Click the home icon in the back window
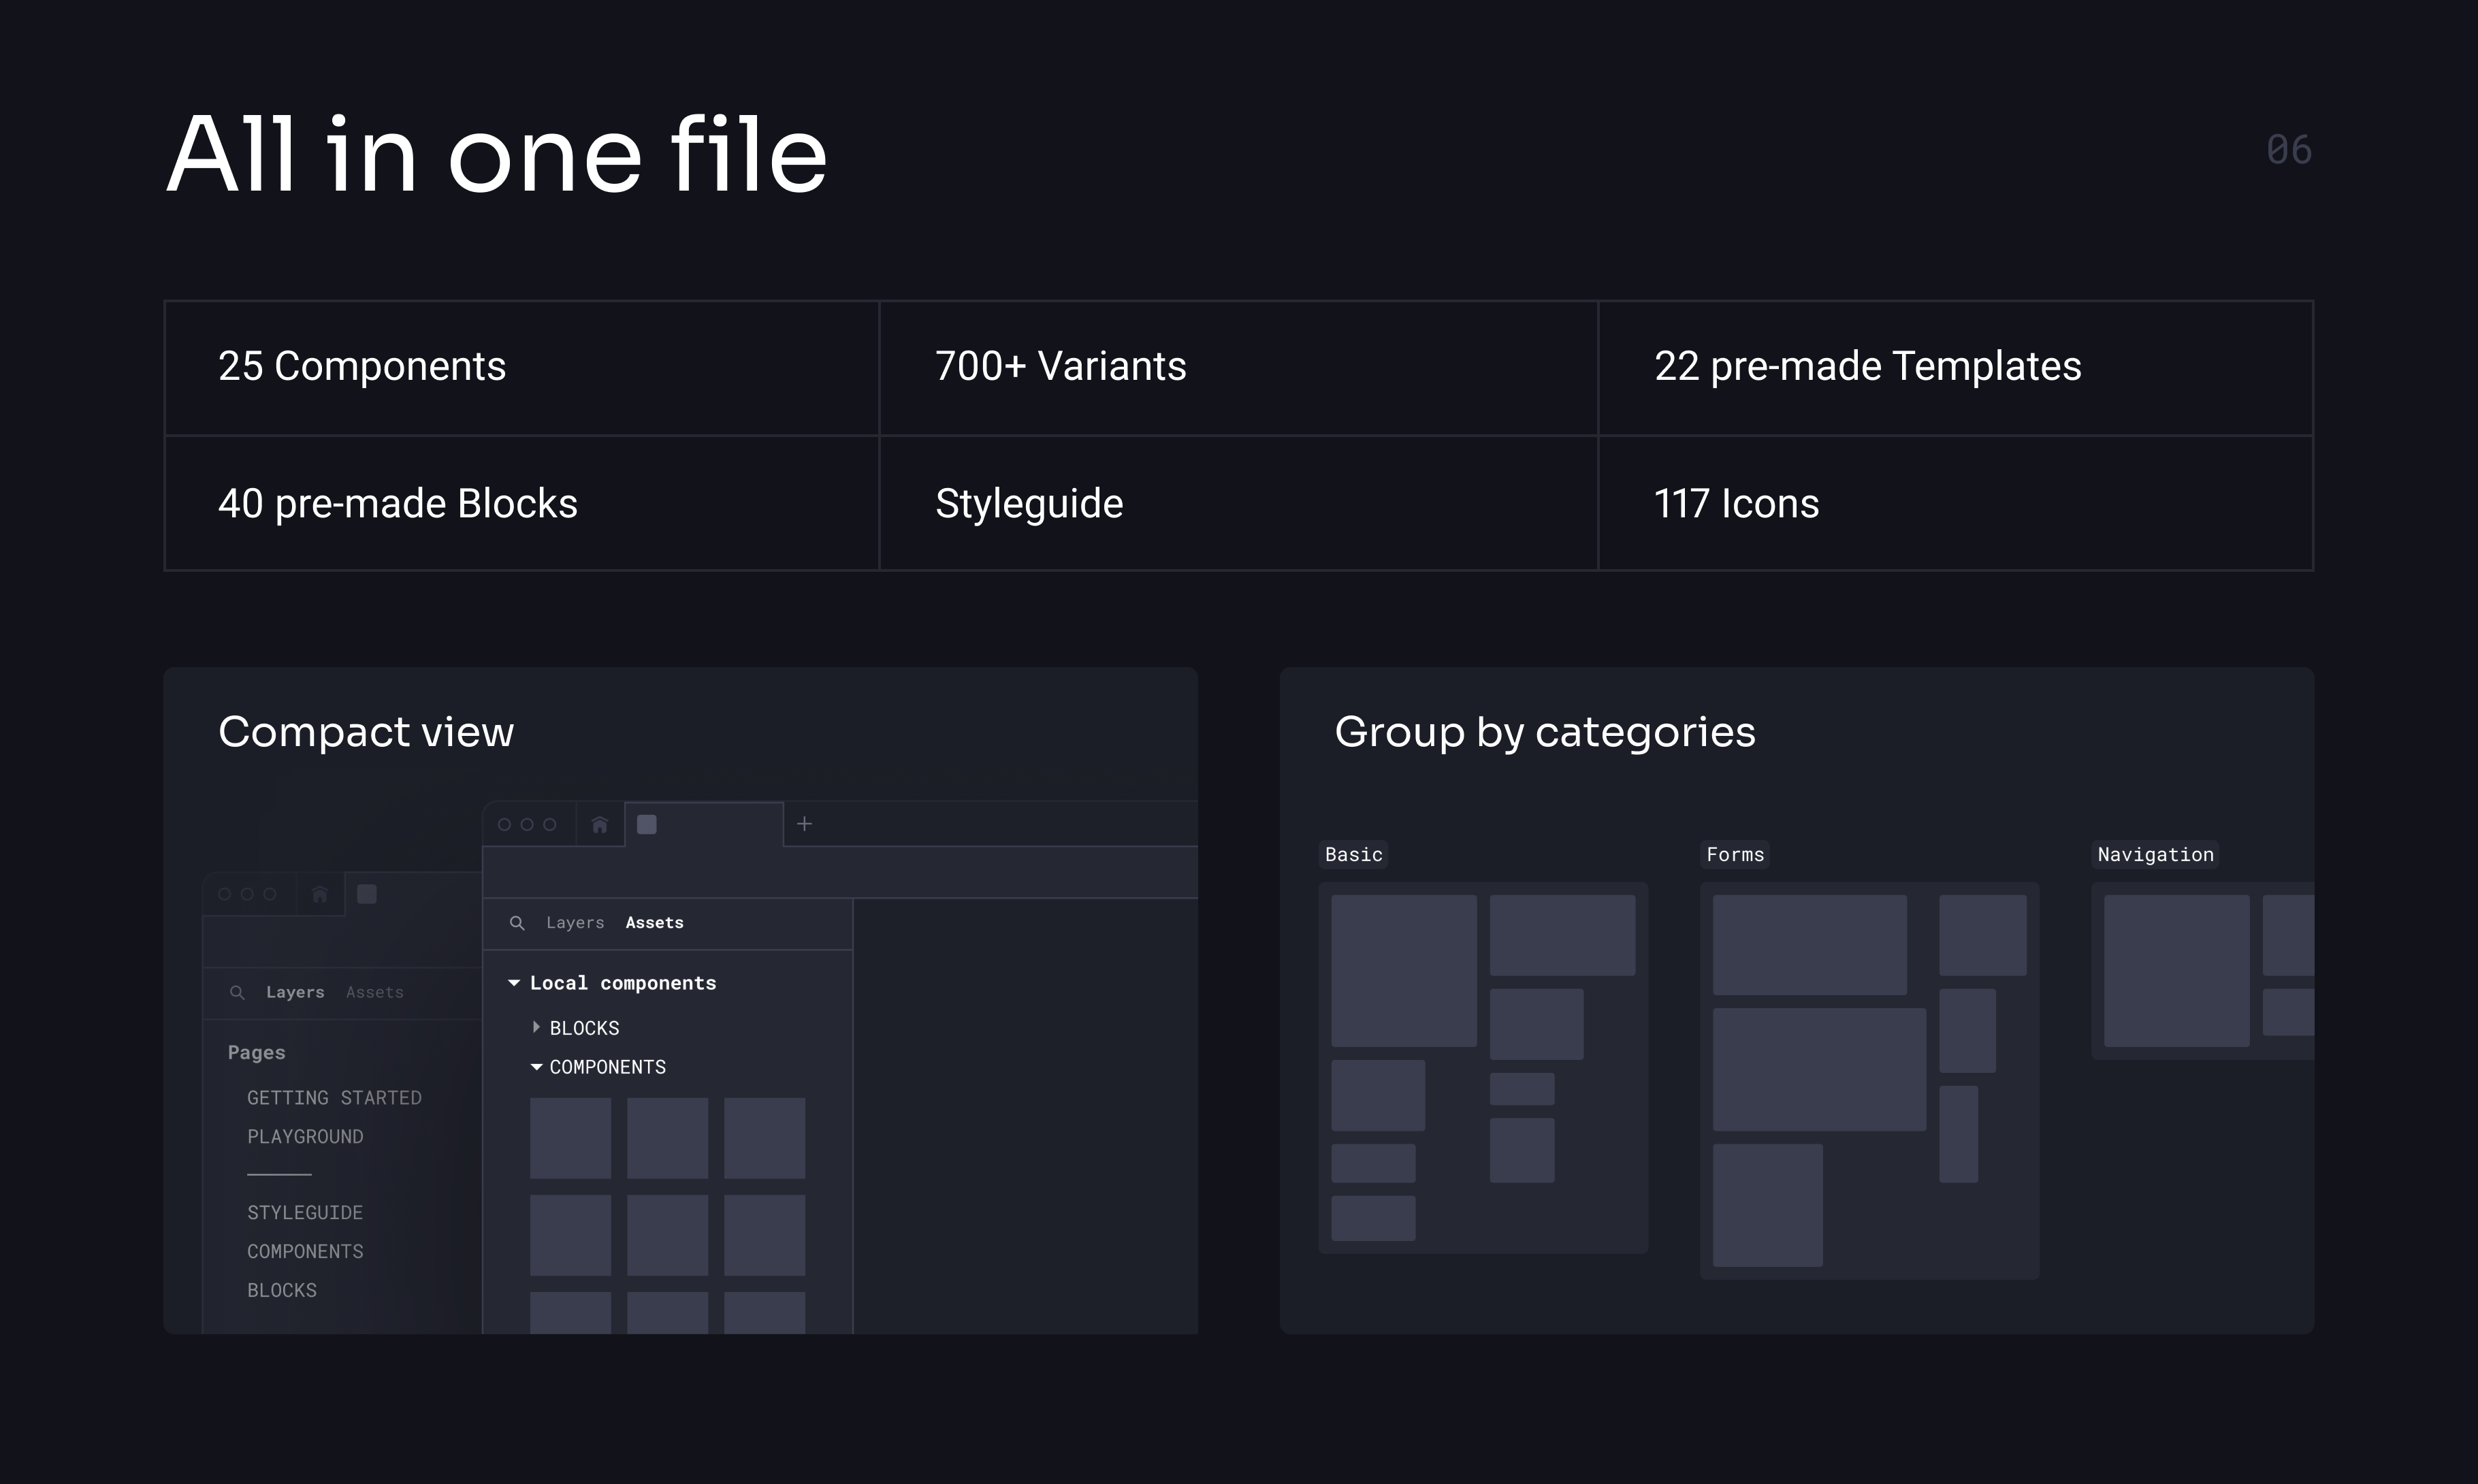This screenshot has width=2478, height=1484. tap(320, 895)
